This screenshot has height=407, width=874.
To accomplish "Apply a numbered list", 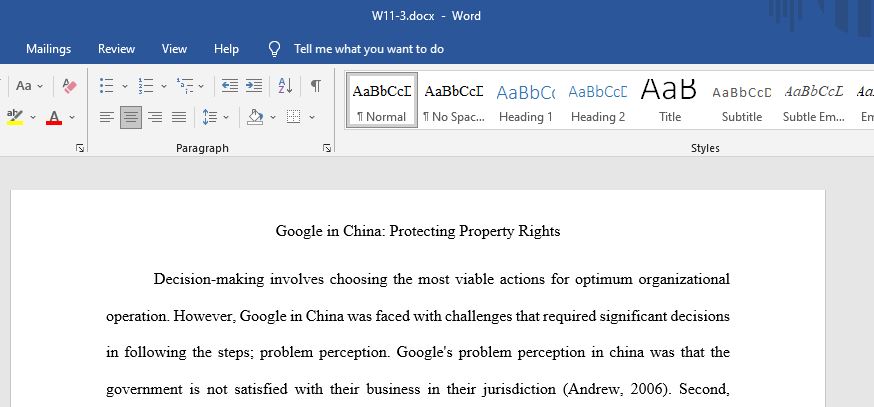I will pos(146,86).
